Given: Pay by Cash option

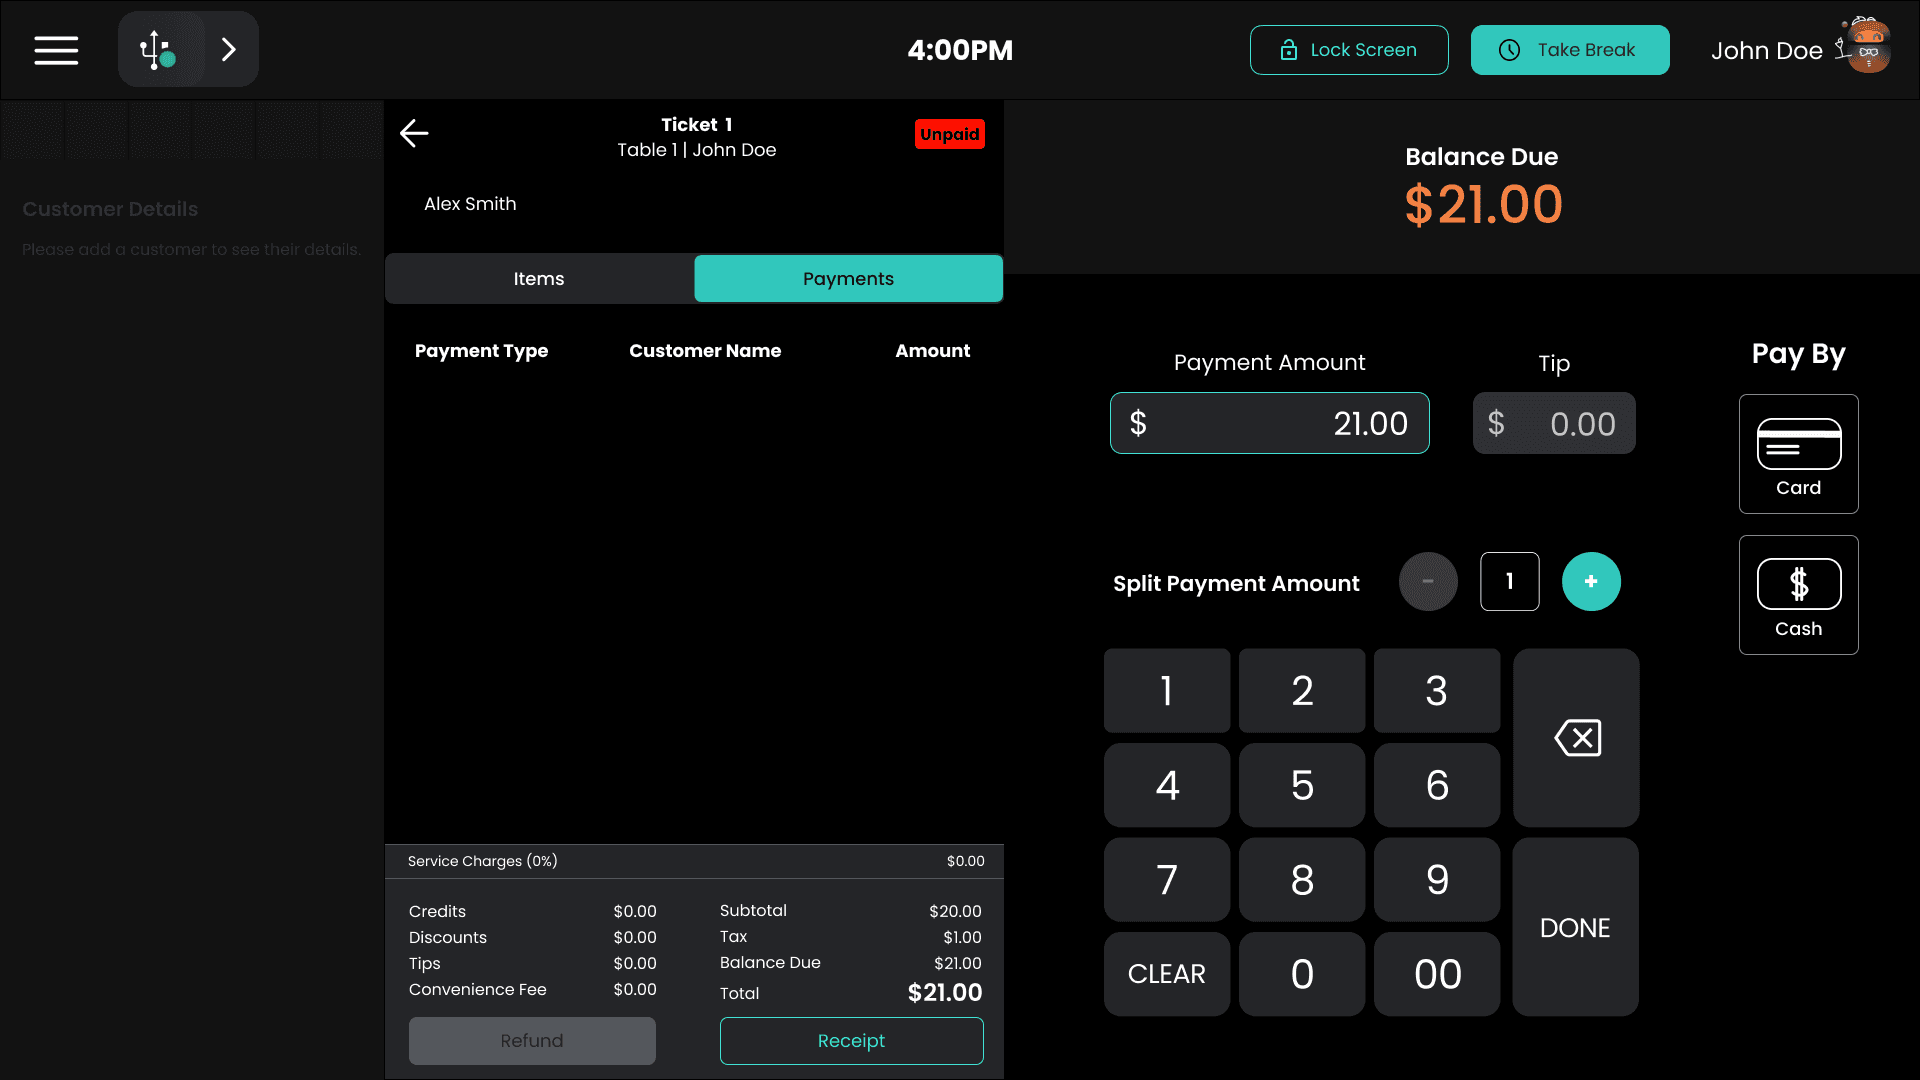Looking at the screenshot, I should 1798,595.
